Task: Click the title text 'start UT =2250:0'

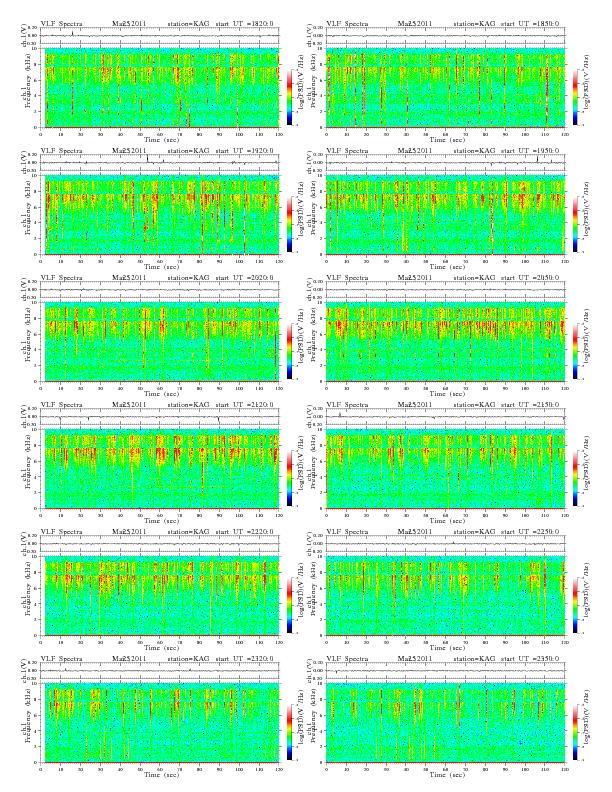Action: (x=530, y=532)
